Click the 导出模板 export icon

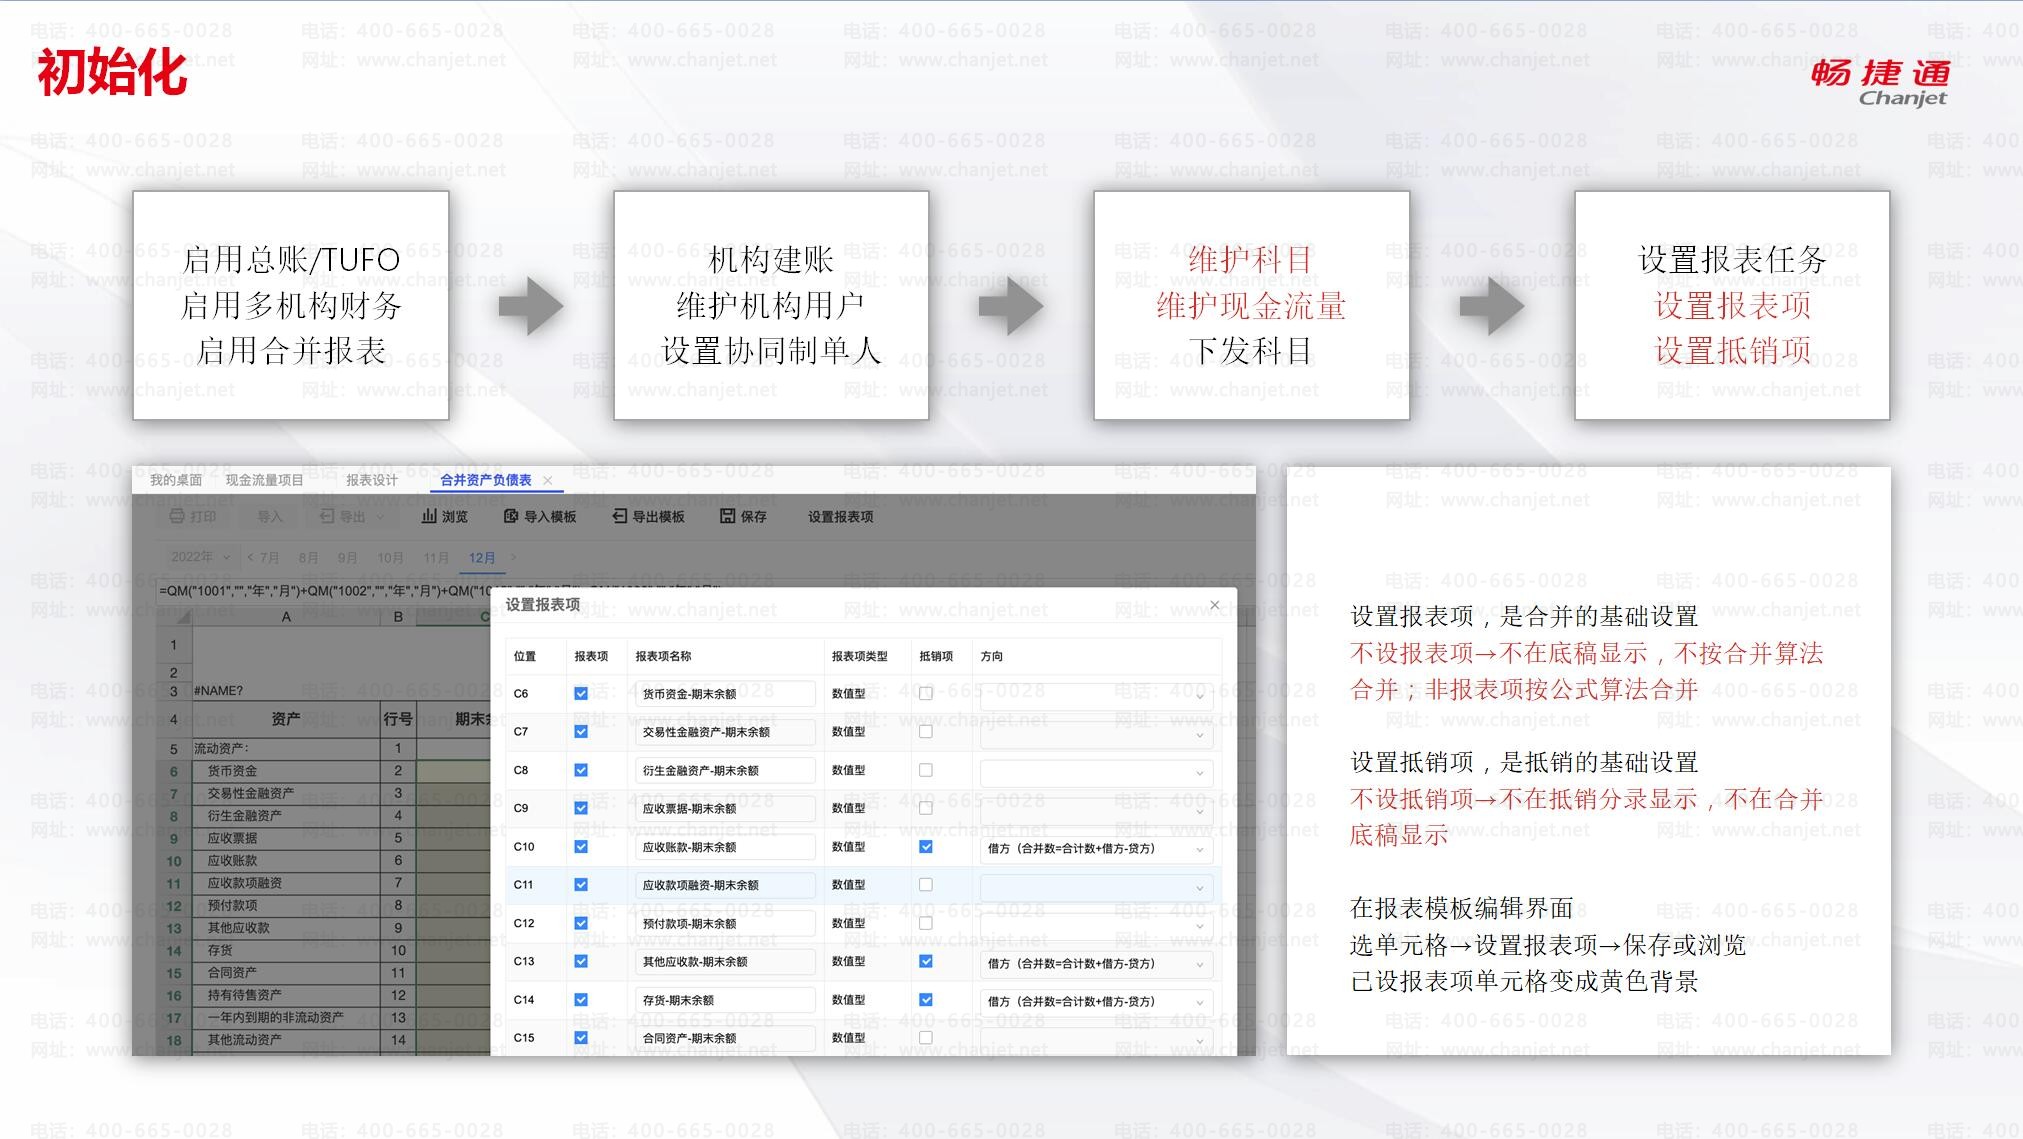click(620, 516)
